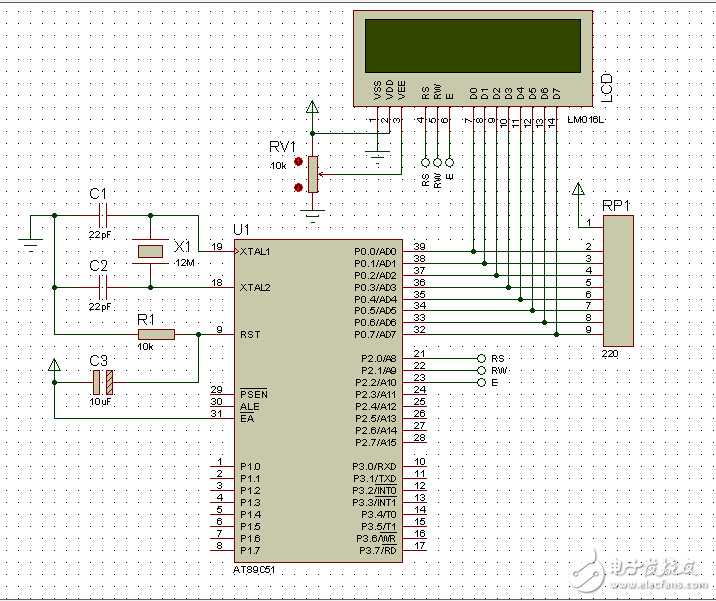Select the LM016L model label

[586, 120]
